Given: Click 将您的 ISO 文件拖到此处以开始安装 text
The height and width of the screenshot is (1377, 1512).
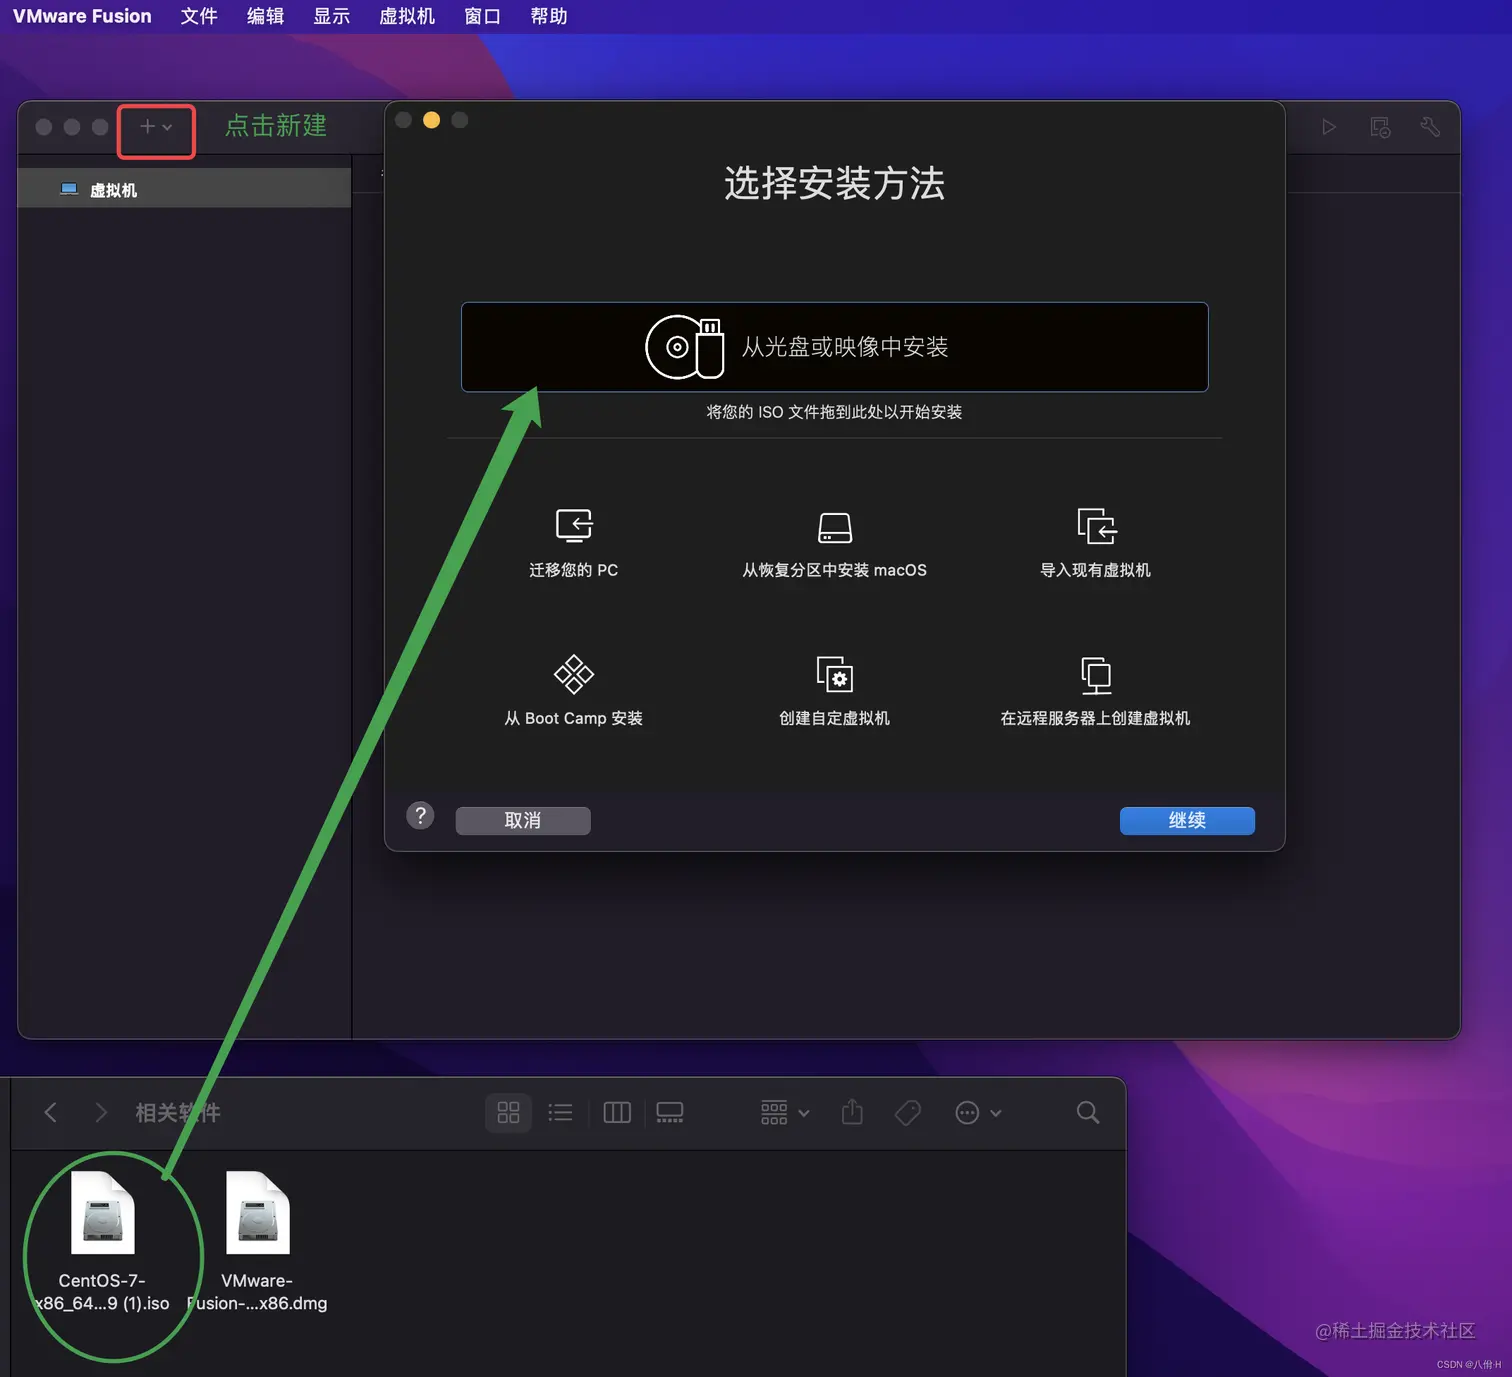Looking at the screenshot, I should click(x=834, y=412).
